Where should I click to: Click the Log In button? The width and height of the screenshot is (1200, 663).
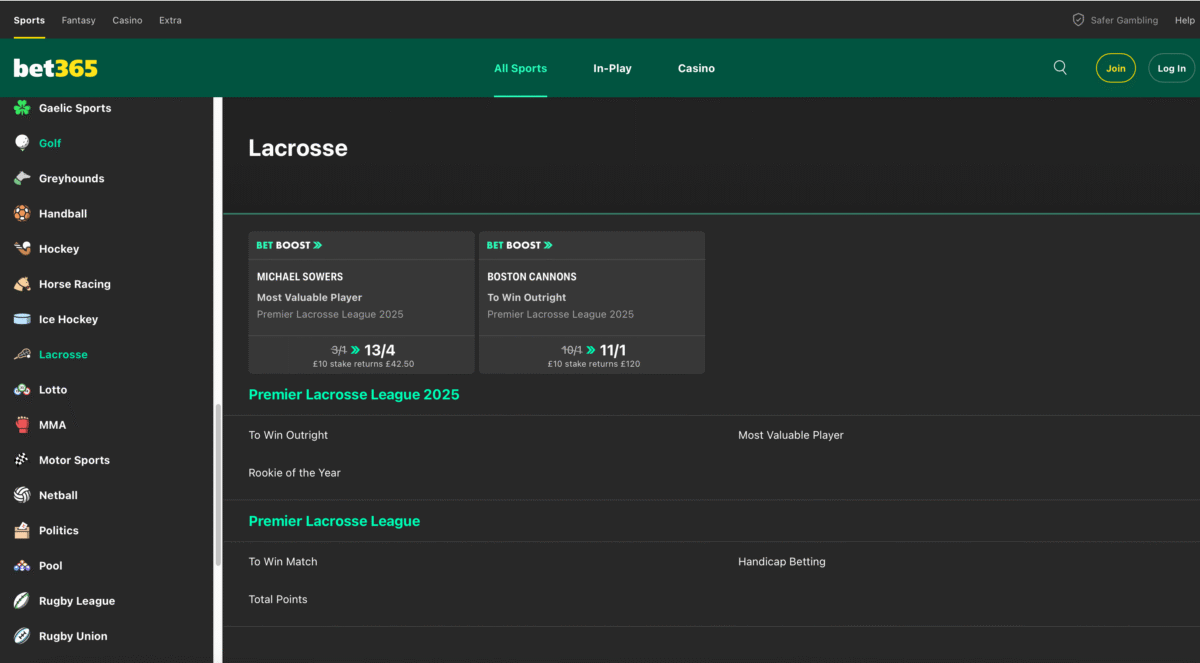tap(1172, 68)
